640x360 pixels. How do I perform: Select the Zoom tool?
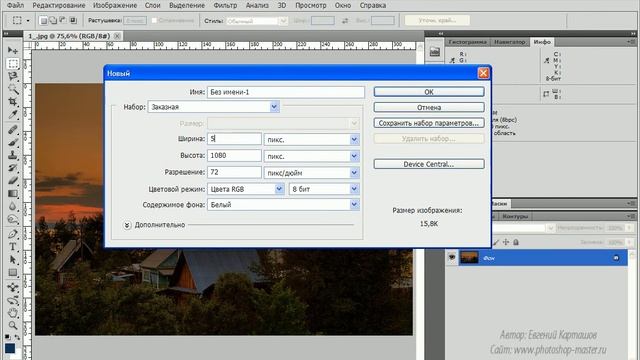[13, 326]
